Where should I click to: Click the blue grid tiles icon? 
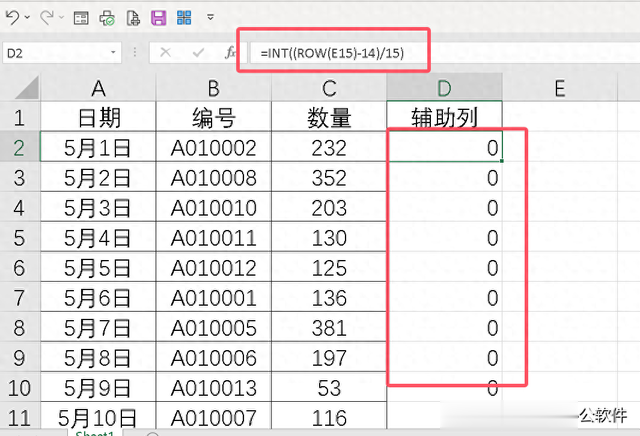coord(184,18)
